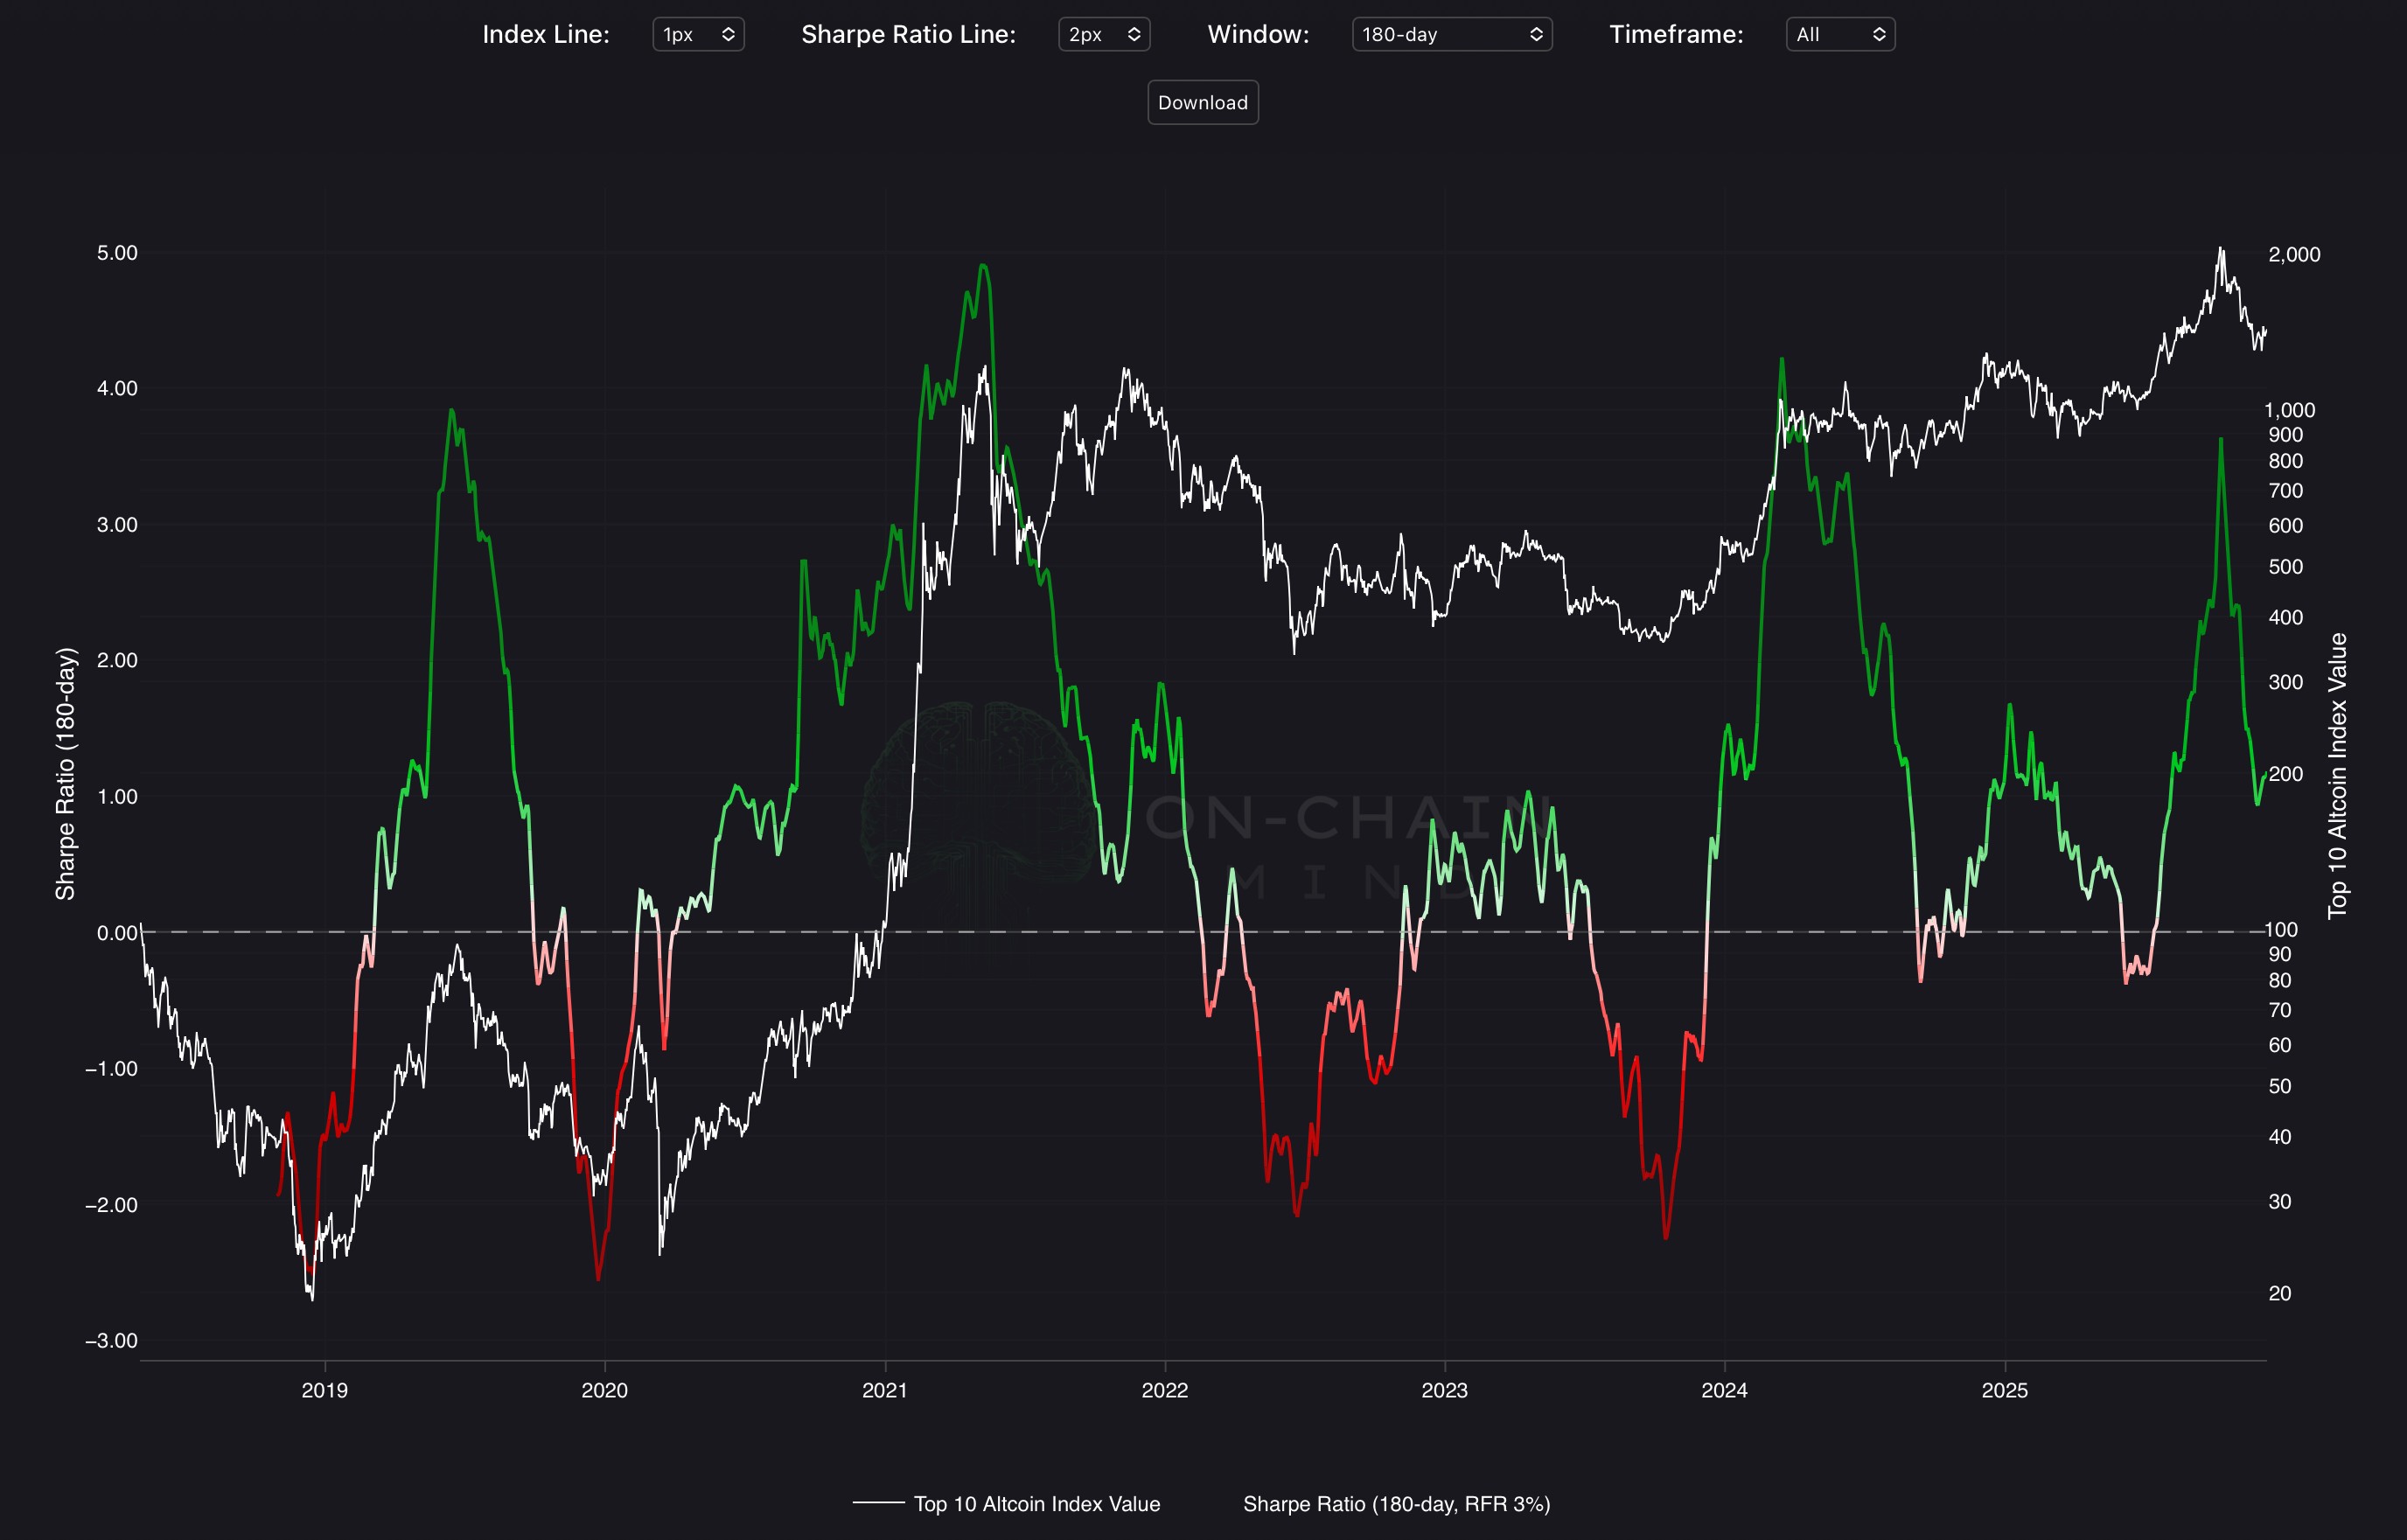
Task: Click the 2021 x-axis label
Action: 884,1390
